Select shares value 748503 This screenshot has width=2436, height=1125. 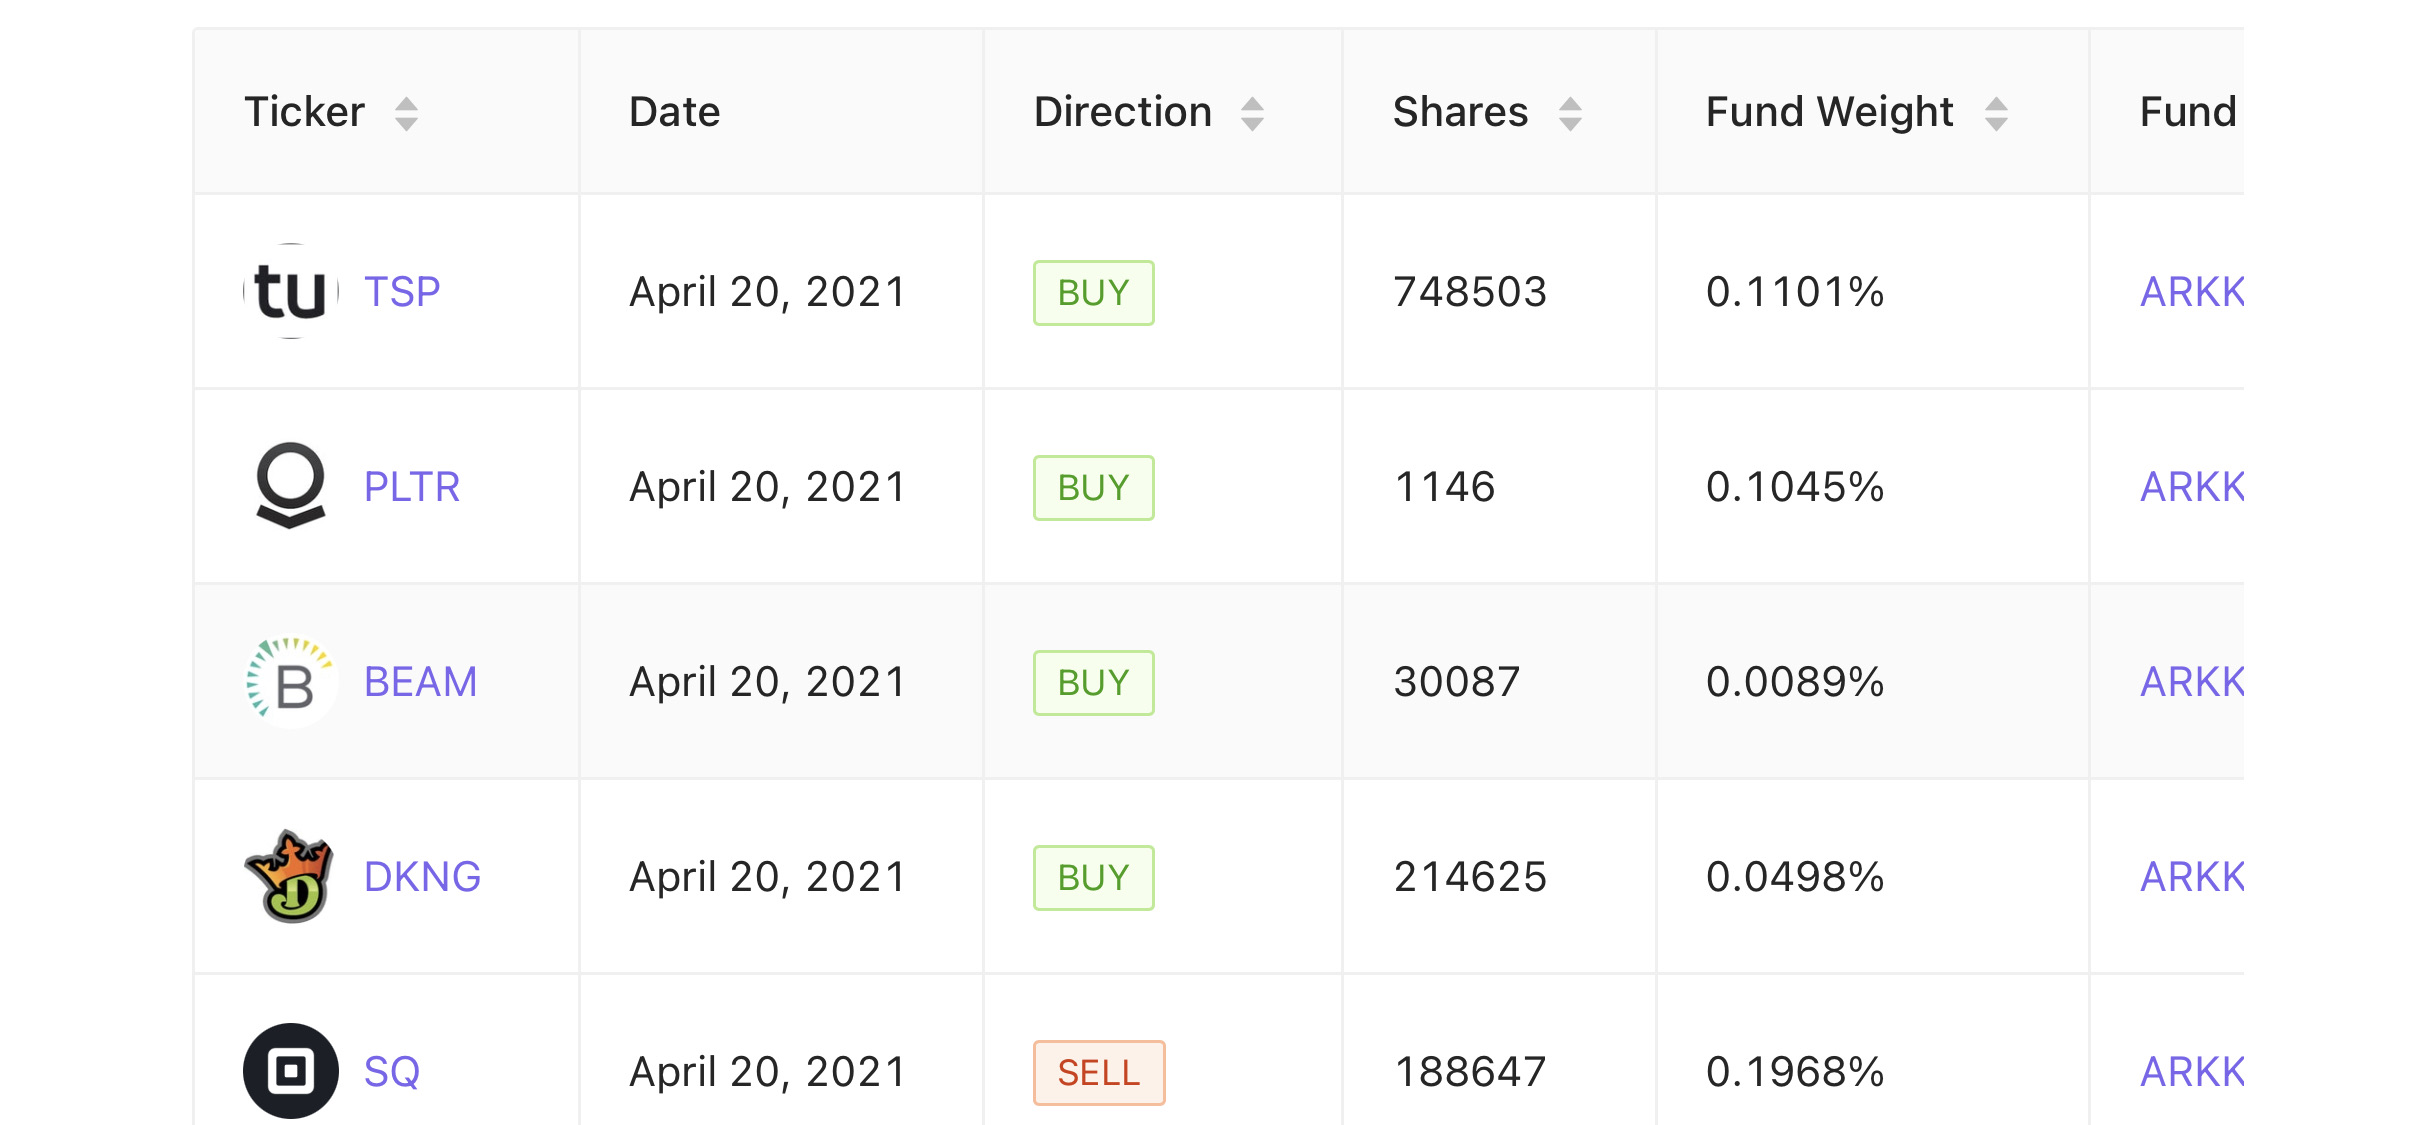(1470, 292)
